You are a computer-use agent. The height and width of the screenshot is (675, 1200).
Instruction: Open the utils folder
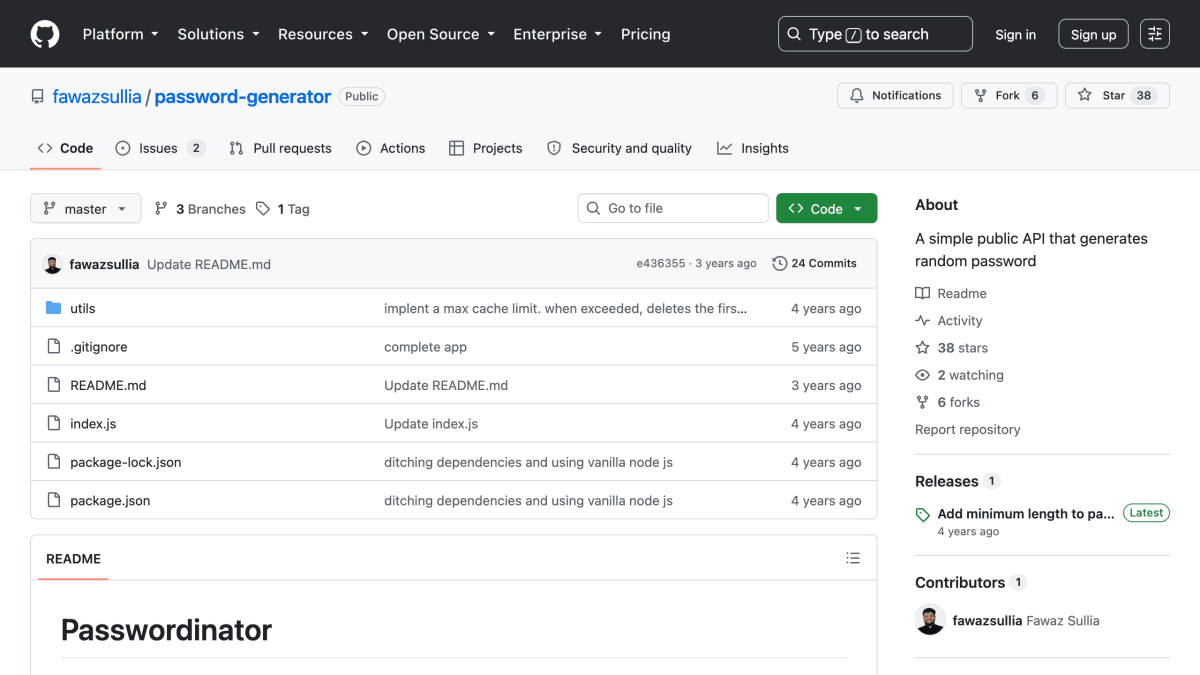pyautogui.click(x=83, y=309)
